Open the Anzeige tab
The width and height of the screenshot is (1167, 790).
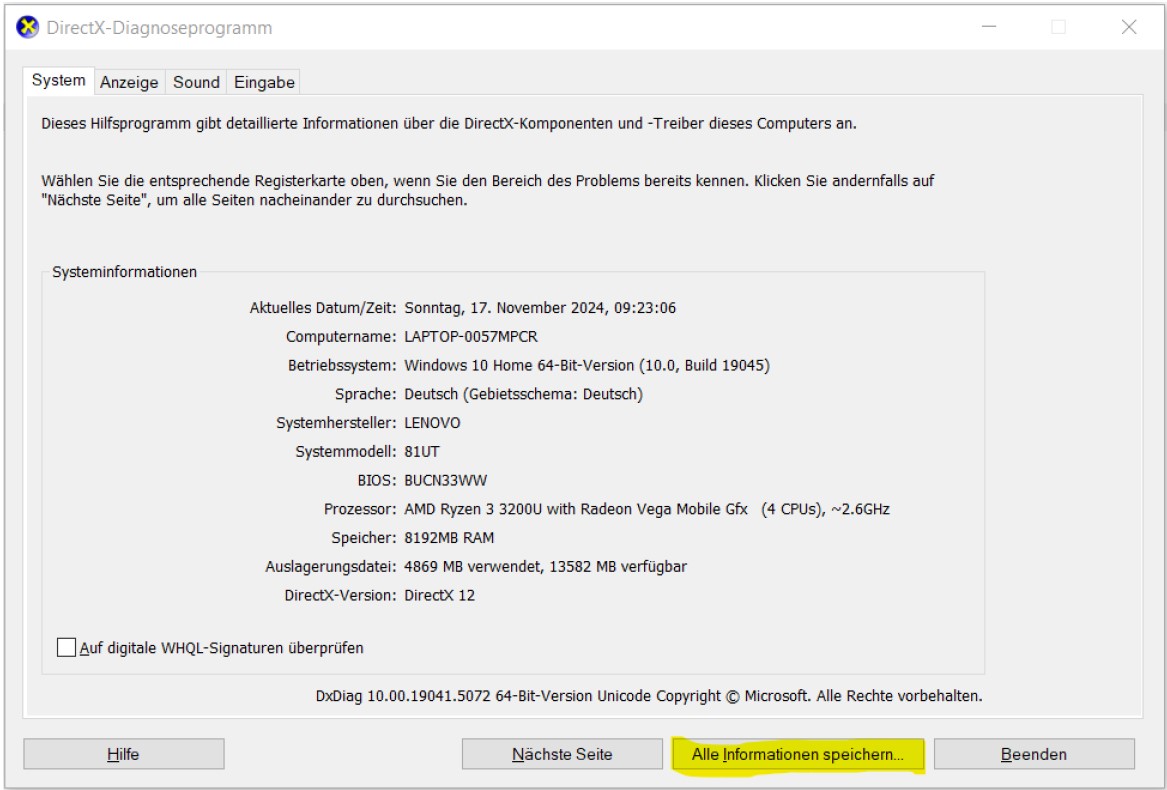(x=130, y=83)
